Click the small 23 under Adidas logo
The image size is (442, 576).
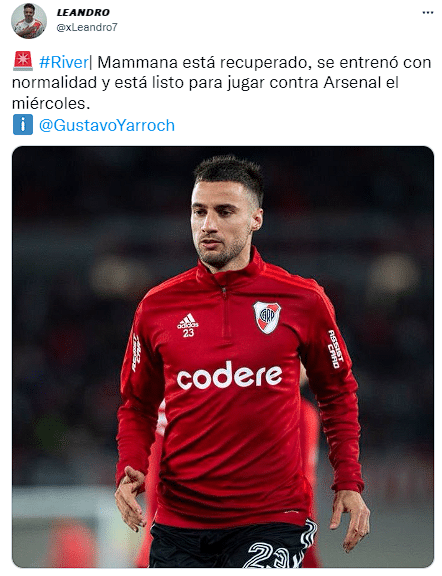pos(188,333)
